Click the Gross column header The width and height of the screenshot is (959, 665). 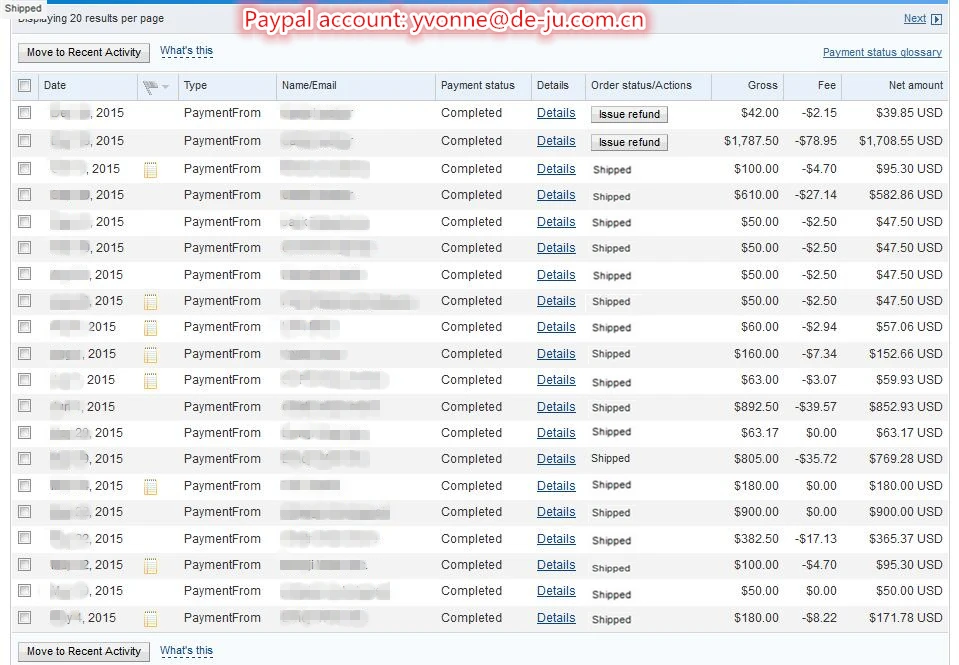762,86
